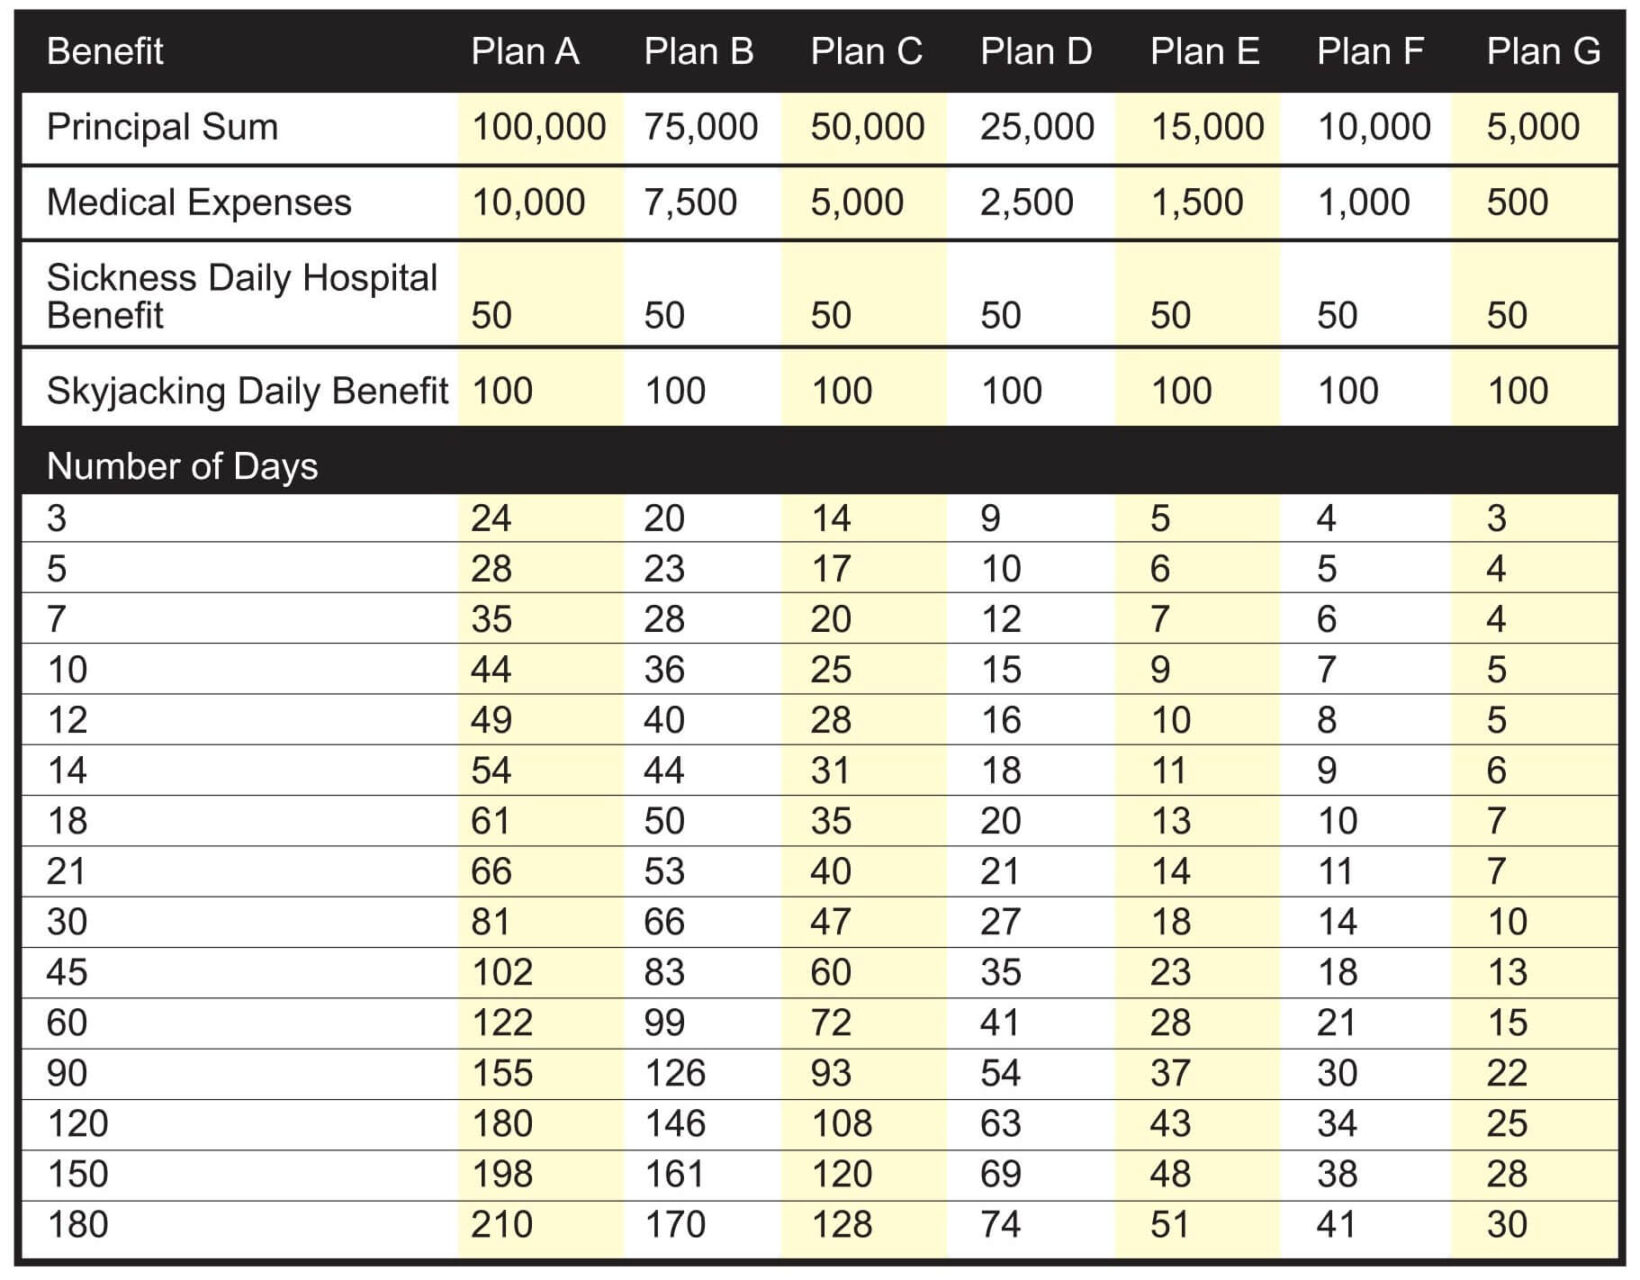
Task: Select the Plan G column header
Action: (1543, 51)
